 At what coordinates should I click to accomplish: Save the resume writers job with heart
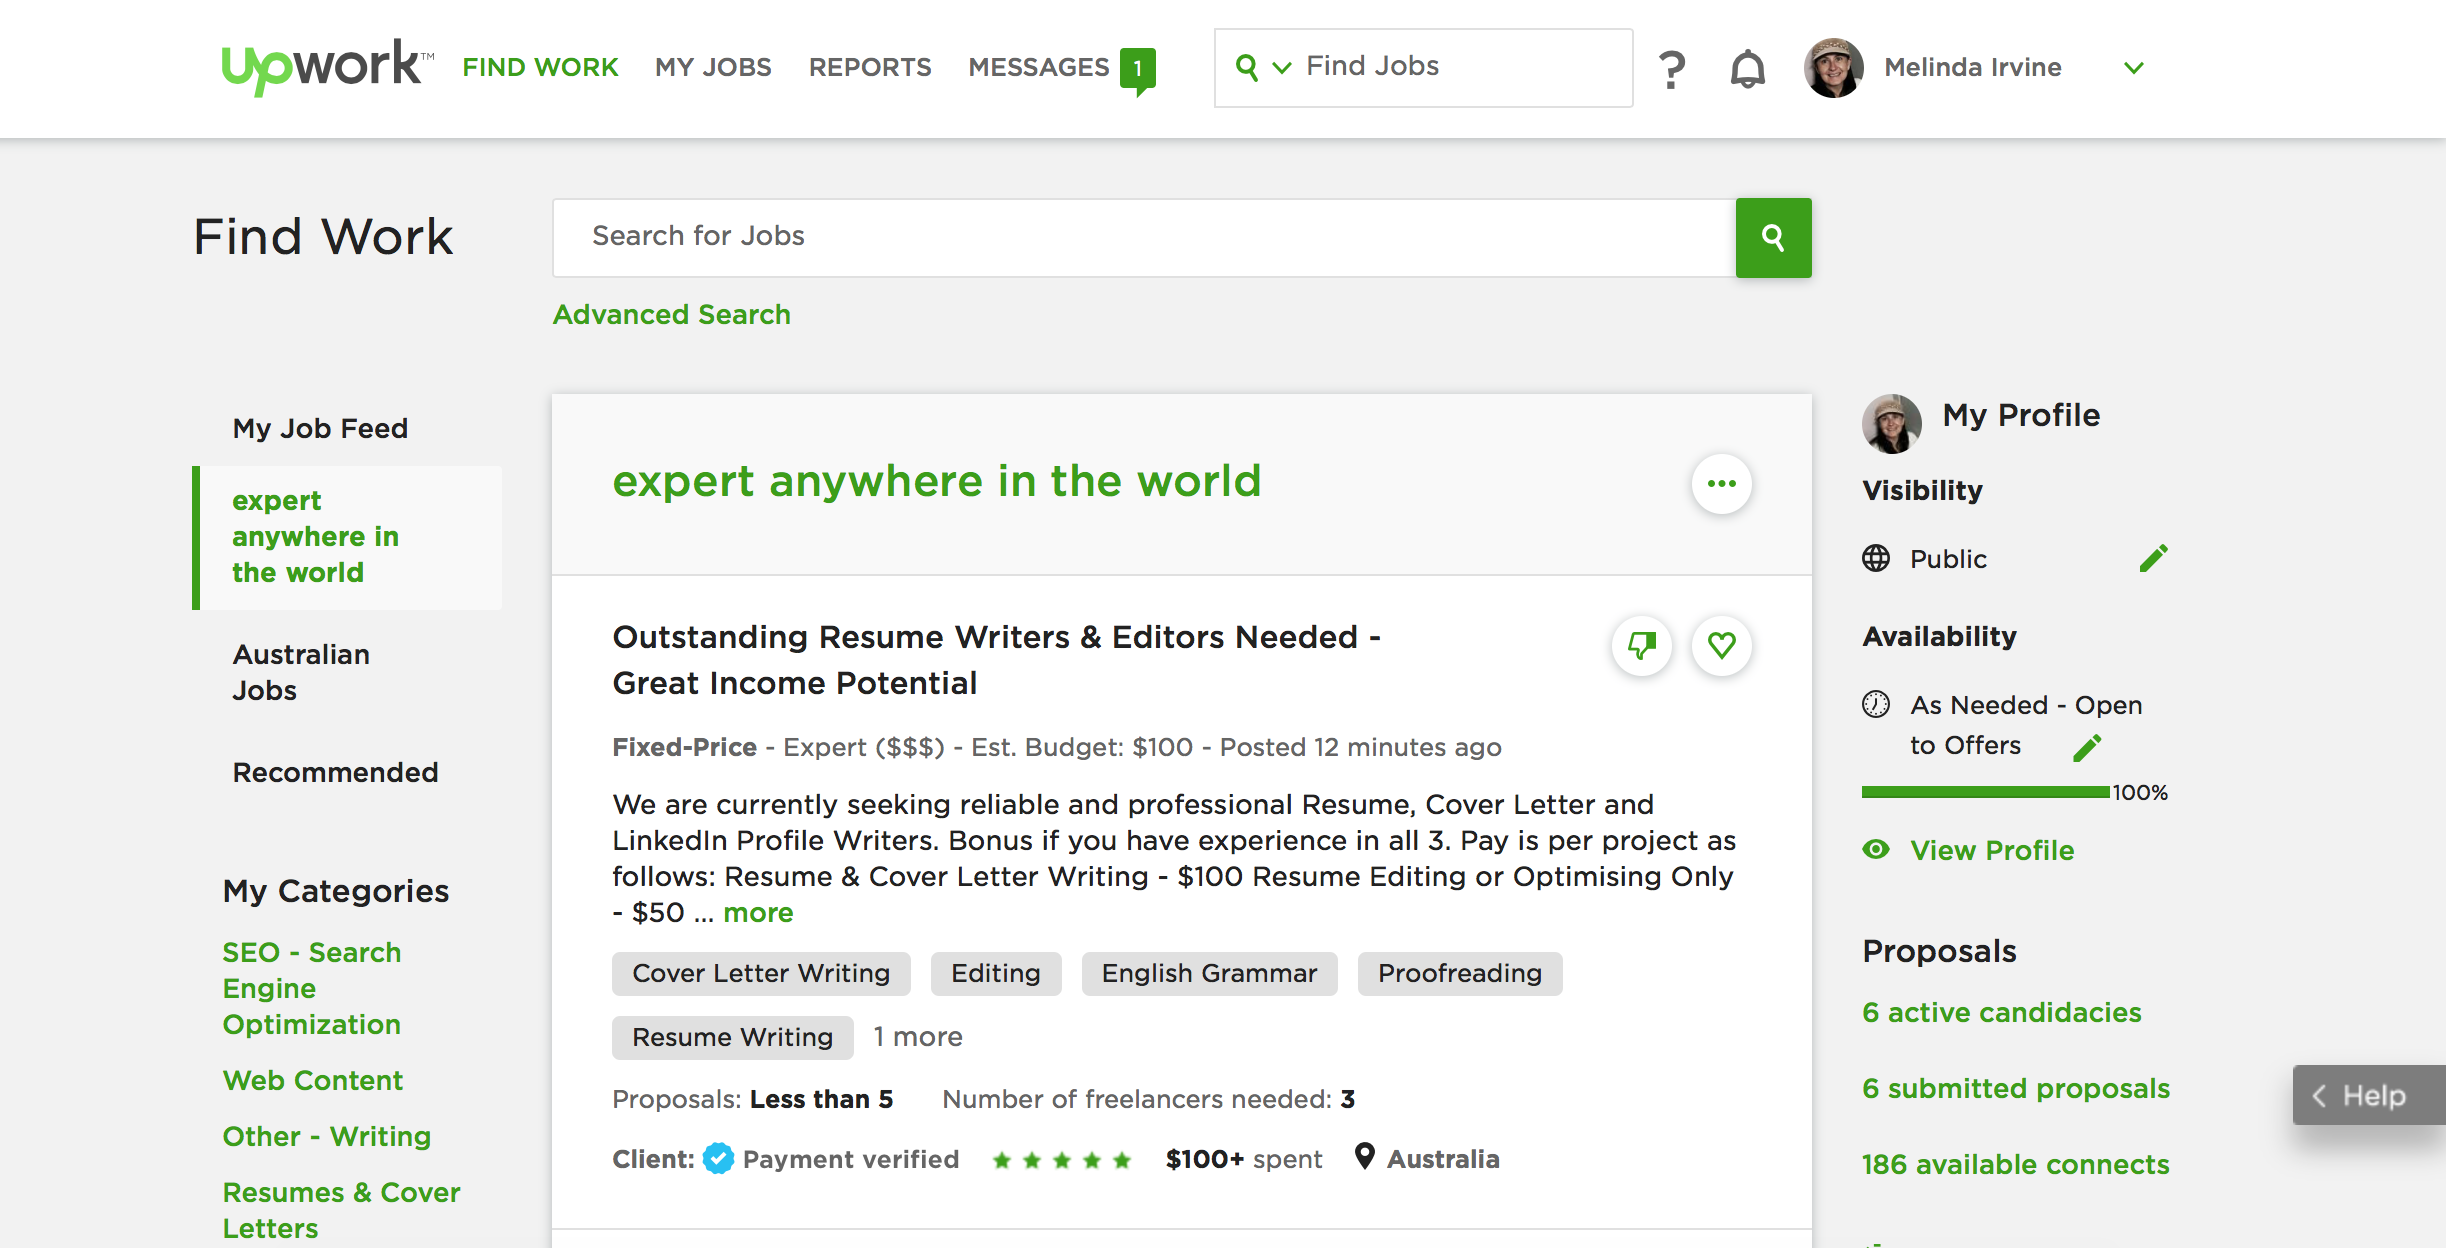(1721, 646)
